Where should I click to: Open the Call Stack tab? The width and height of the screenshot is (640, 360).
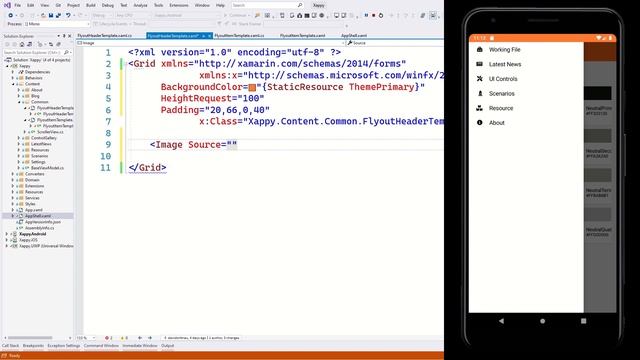(11, 346)
